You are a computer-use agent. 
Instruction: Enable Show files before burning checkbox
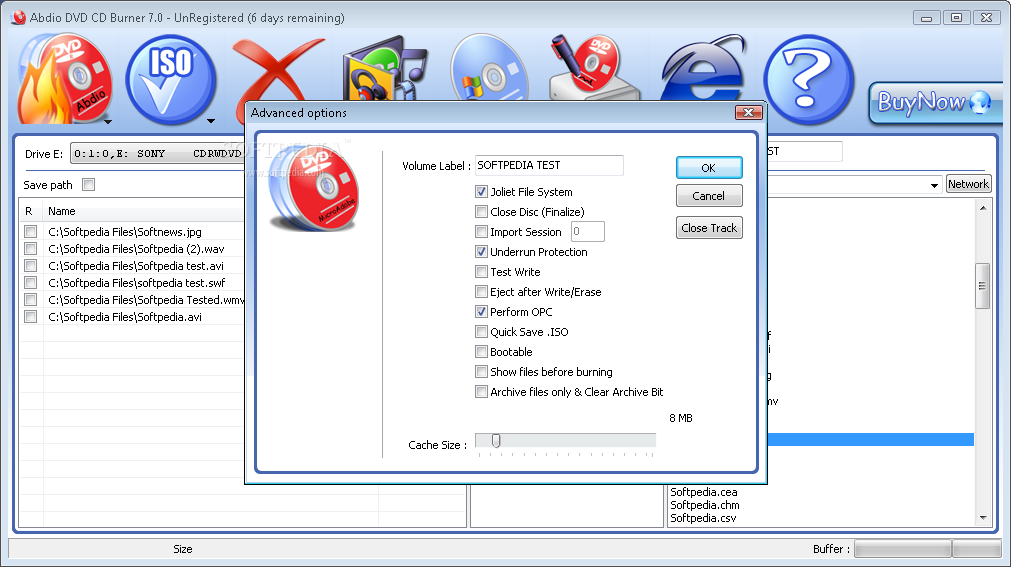coord(481,372)
